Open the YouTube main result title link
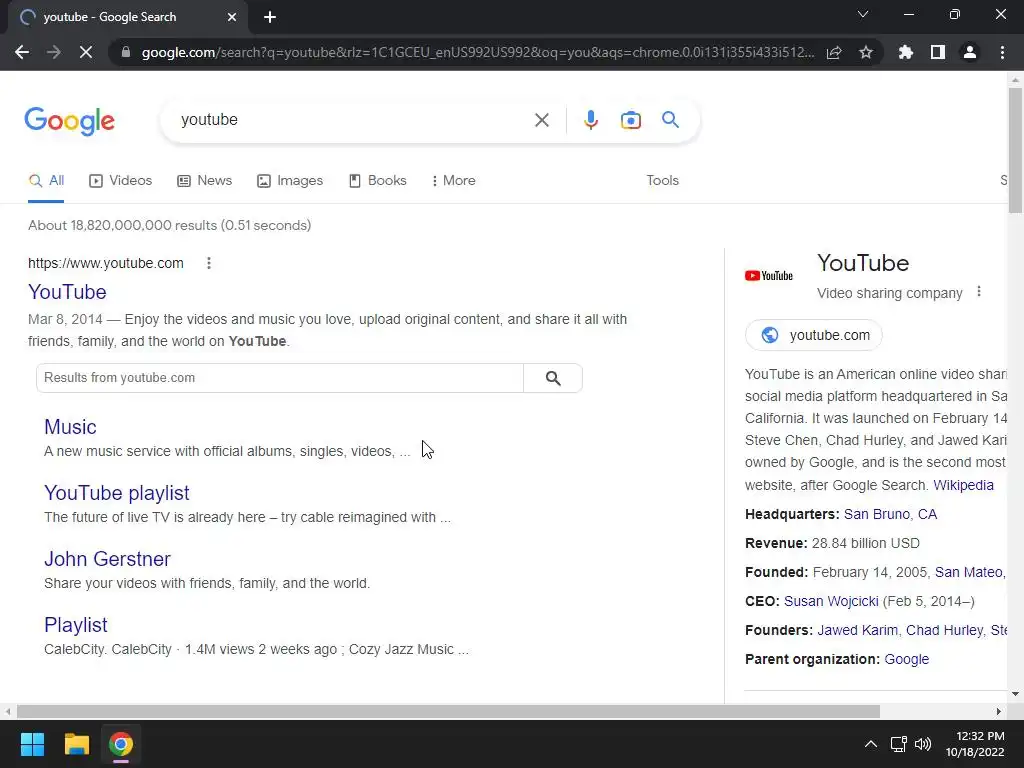This screenshot has width=1024, height=768. 67,292
